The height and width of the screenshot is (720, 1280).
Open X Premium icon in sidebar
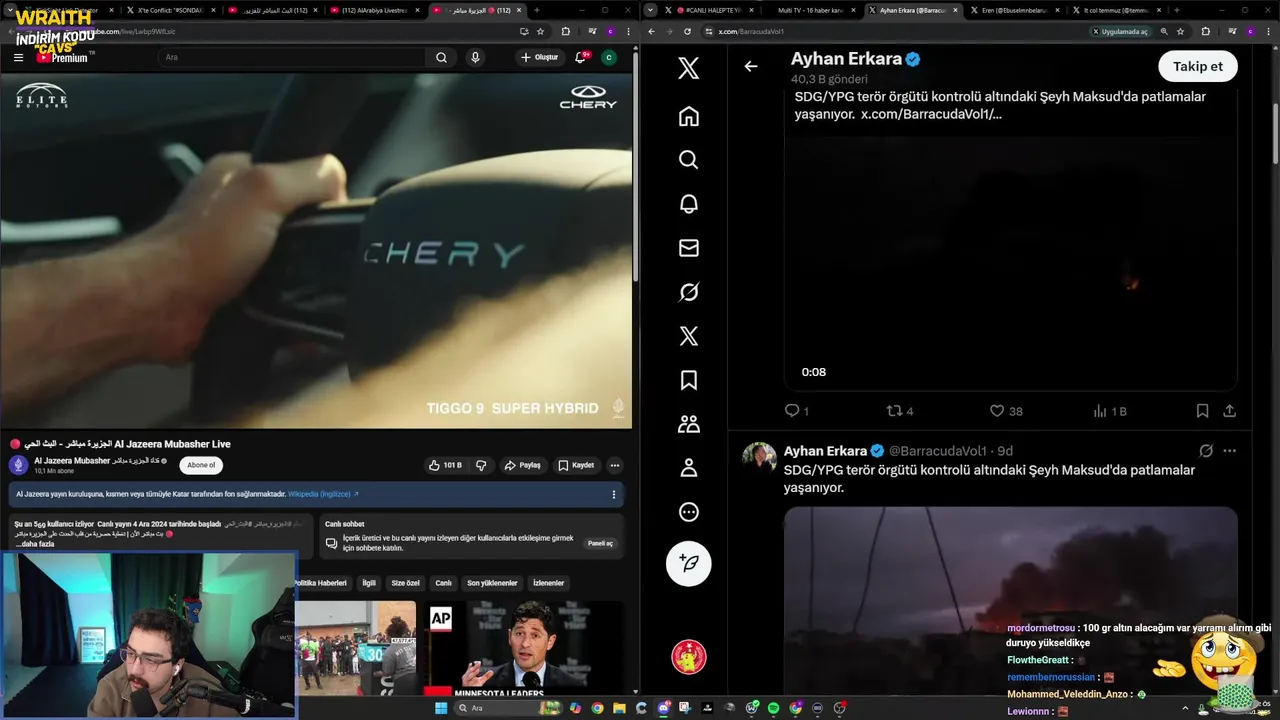(688, 336)
